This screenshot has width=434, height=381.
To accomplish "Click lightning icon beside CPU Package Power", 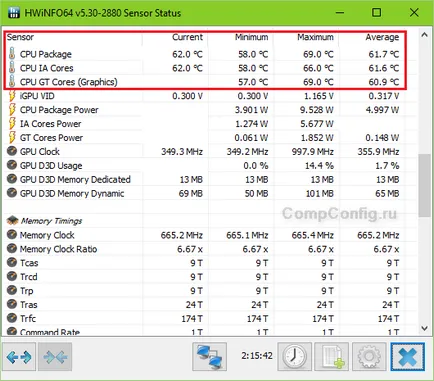I will pos(12,110).
